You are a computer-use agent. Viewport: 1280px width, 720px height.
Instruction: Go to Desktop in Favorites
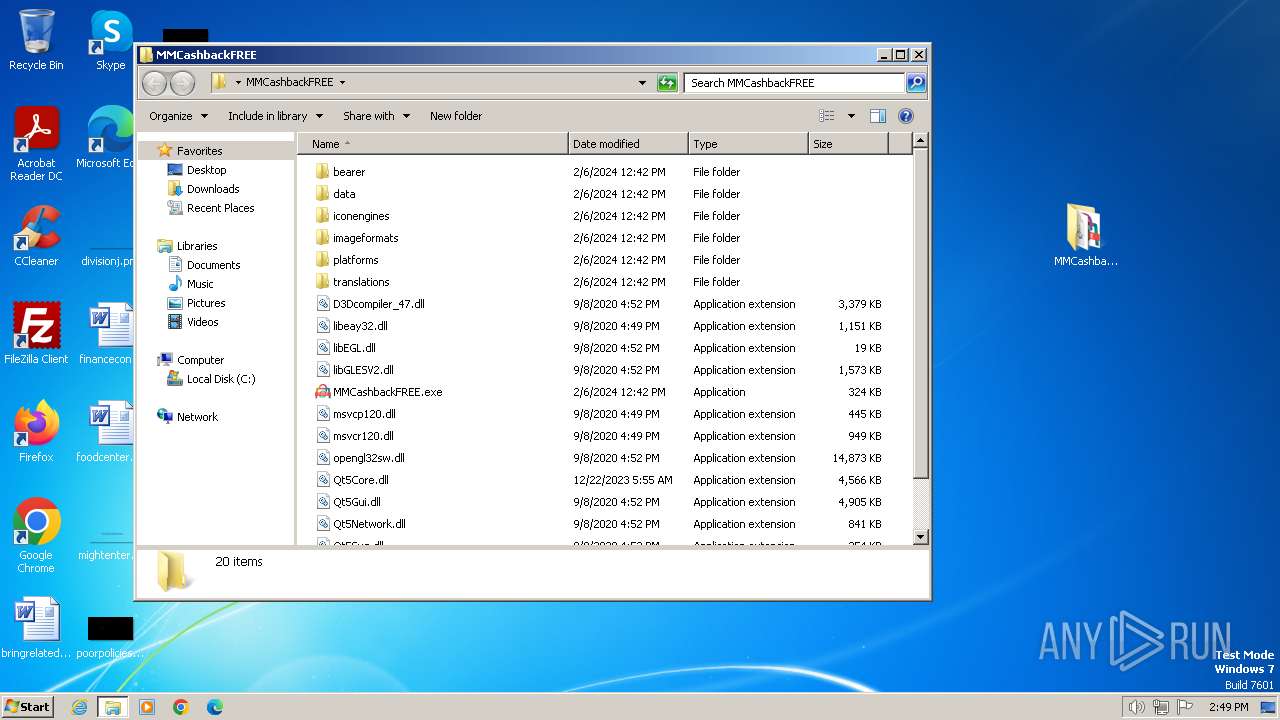click(x=206, y=170)
